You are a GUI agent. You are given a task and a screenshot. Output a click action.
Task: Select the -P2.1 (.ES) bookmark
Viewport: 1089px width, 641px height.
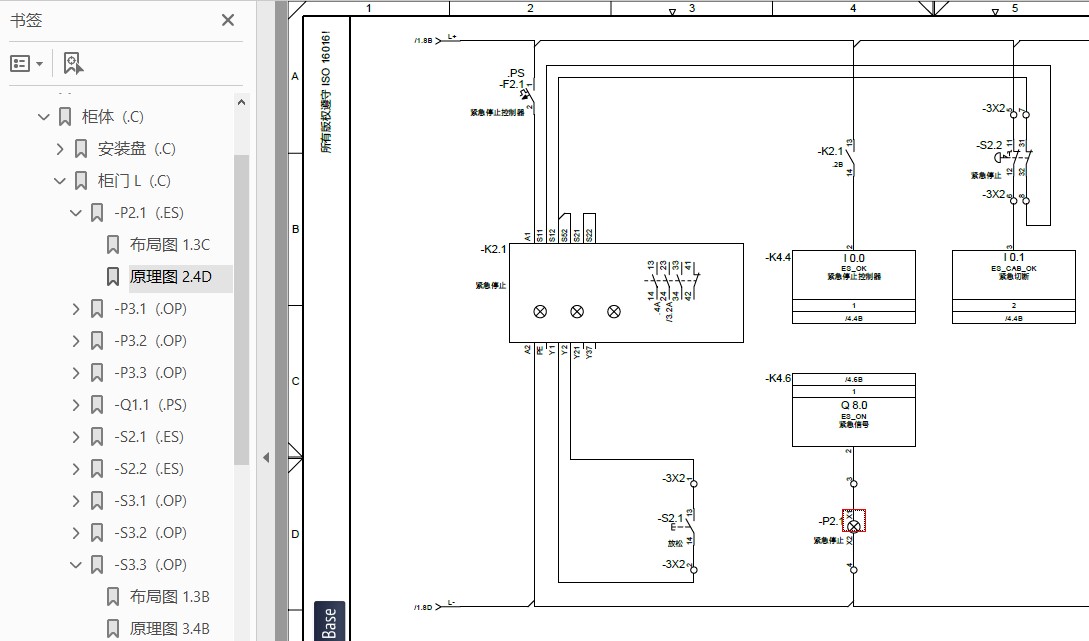tap(149, 213)
